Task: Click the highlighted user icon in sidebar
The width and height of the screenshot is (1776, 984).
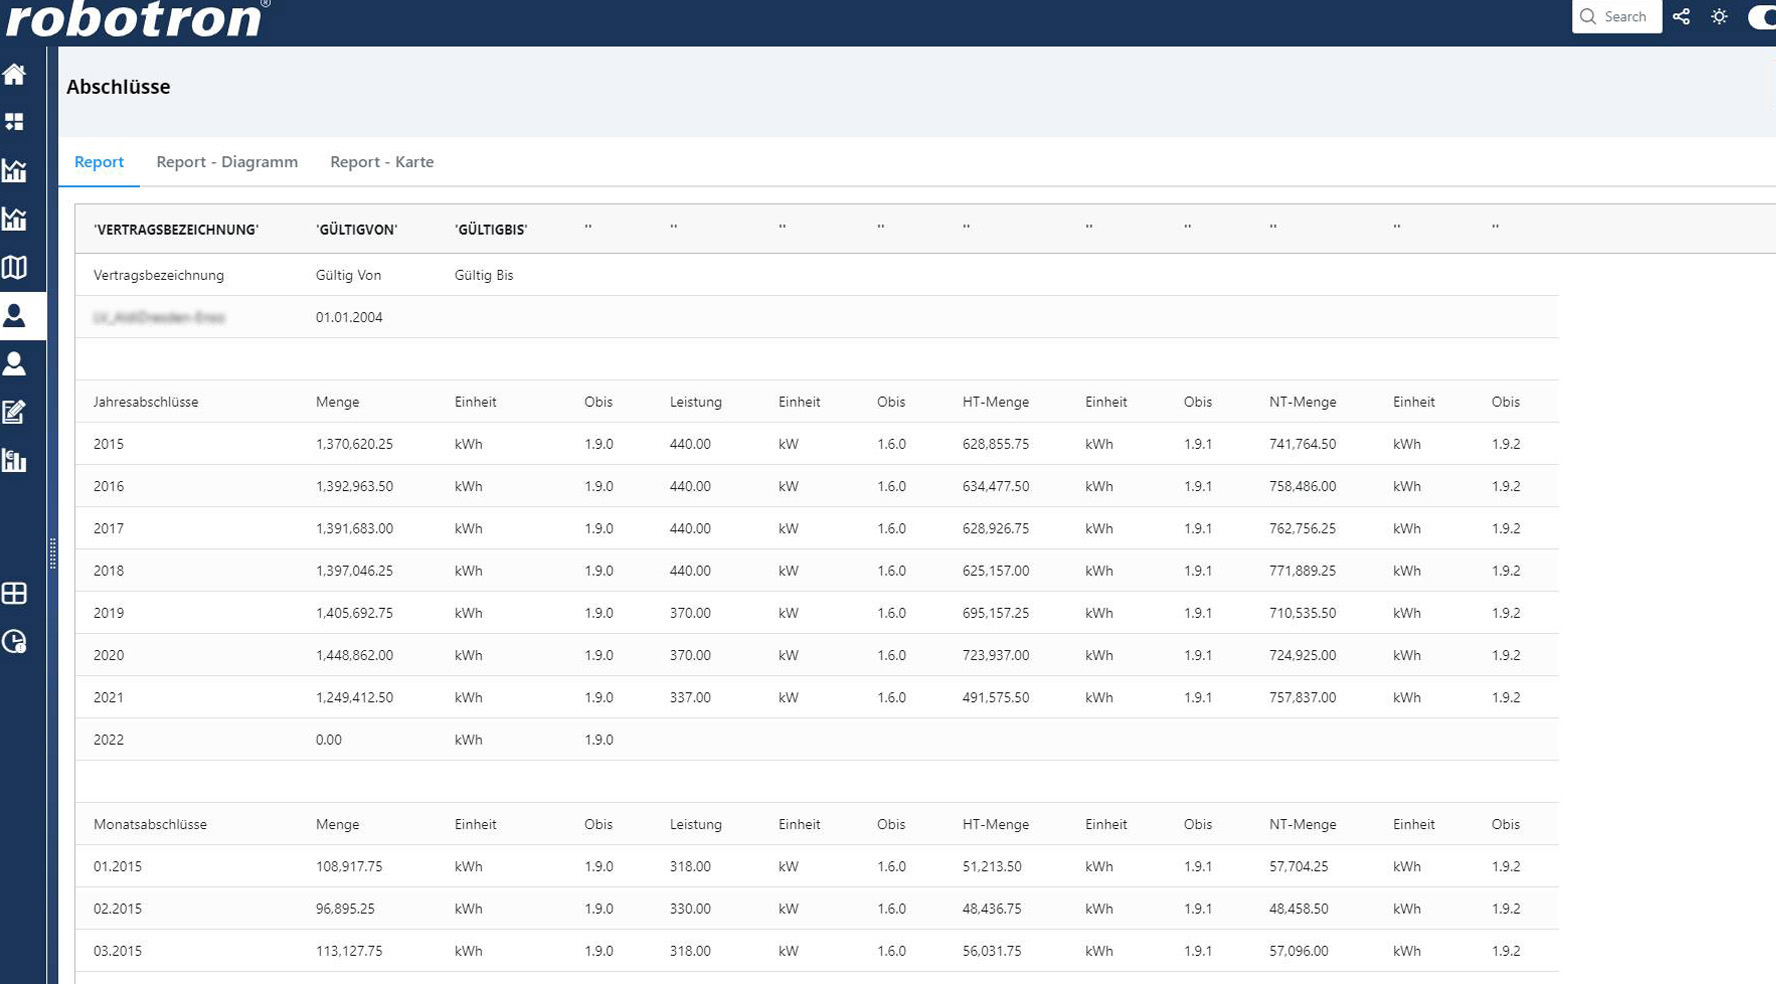Action: pos(15,316)
